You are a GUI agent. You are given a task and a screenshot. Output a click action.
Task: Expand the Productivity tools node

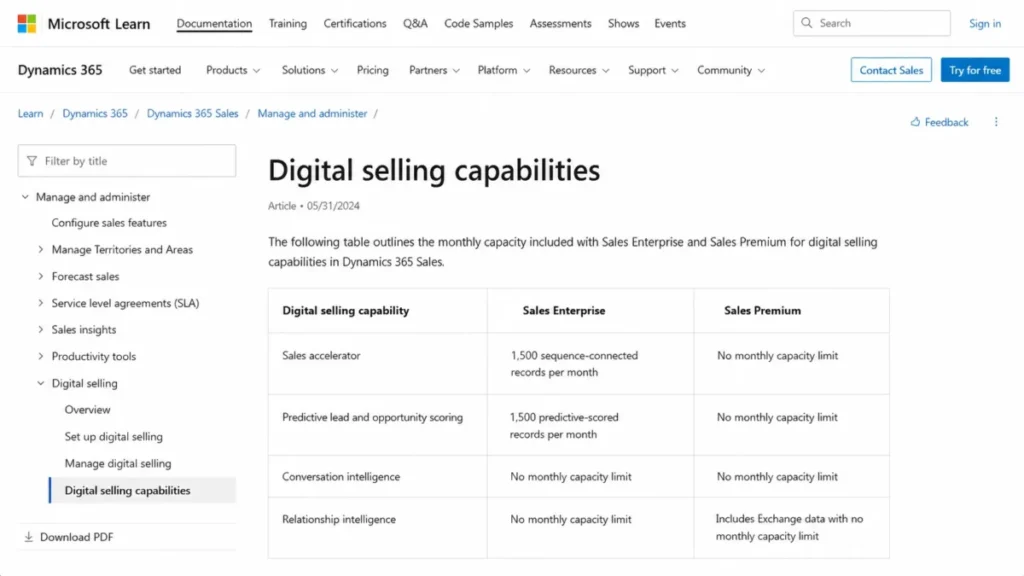(x=40, y=357)
